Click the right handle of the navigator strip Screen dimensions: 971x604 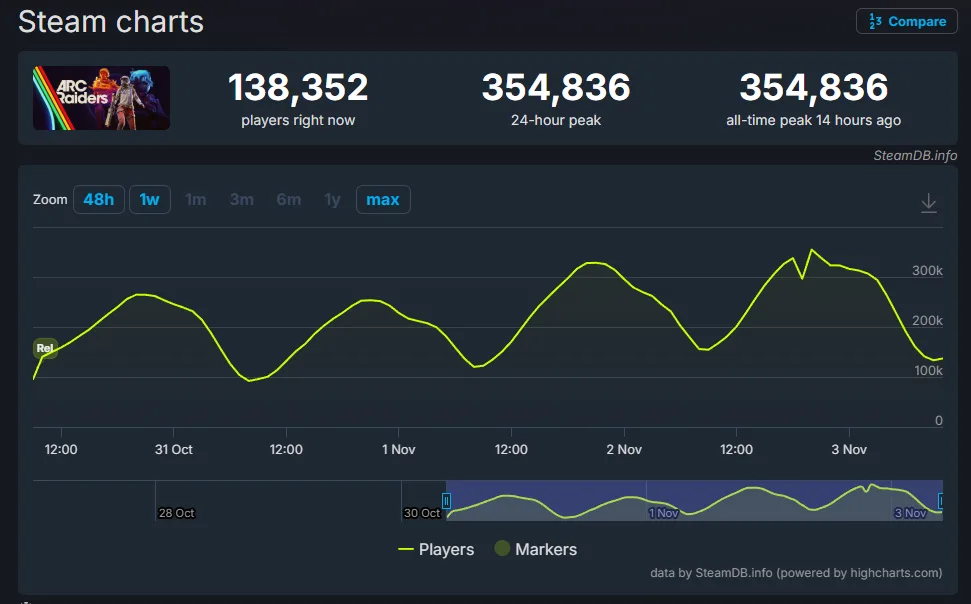pos(938,502)
